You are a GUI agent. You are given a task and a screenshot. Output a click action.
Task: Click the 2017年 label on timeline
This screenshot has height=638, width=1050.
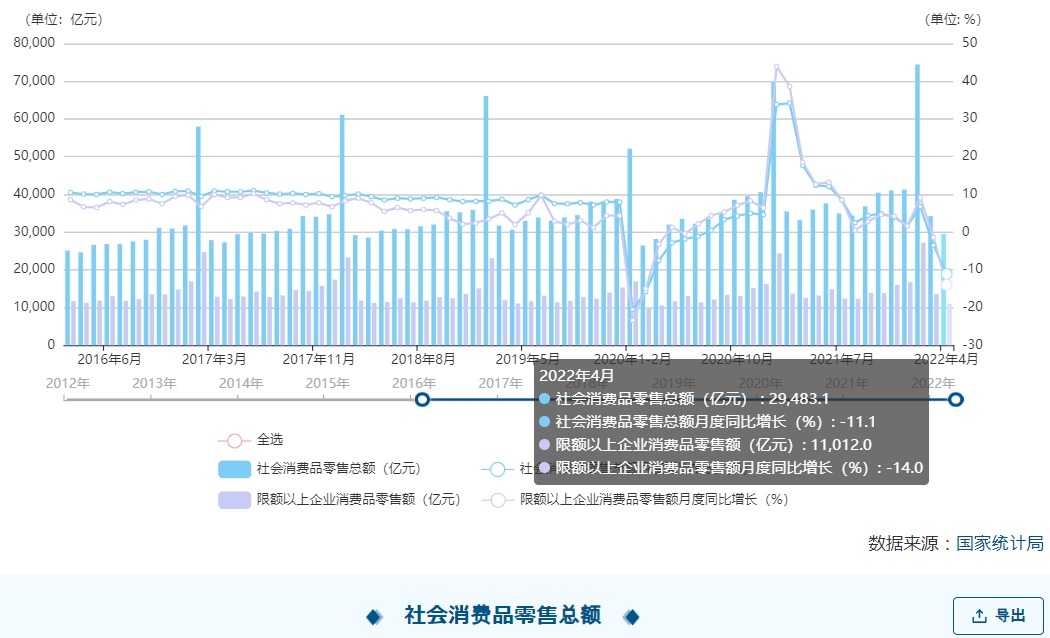click(500, 383)
